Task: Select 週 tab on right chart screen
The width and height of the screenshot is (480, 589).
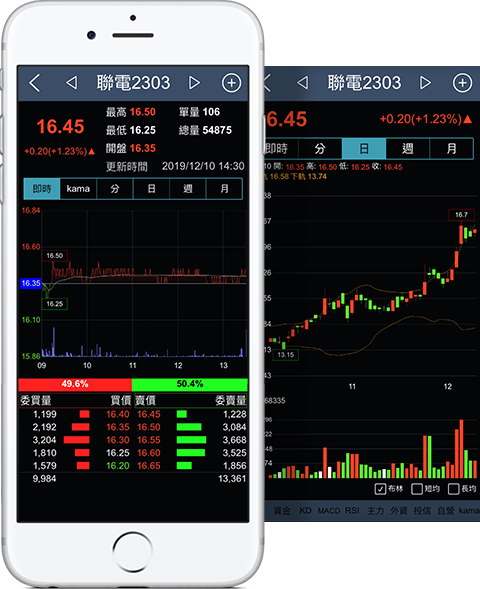Action: pos(408,149)
